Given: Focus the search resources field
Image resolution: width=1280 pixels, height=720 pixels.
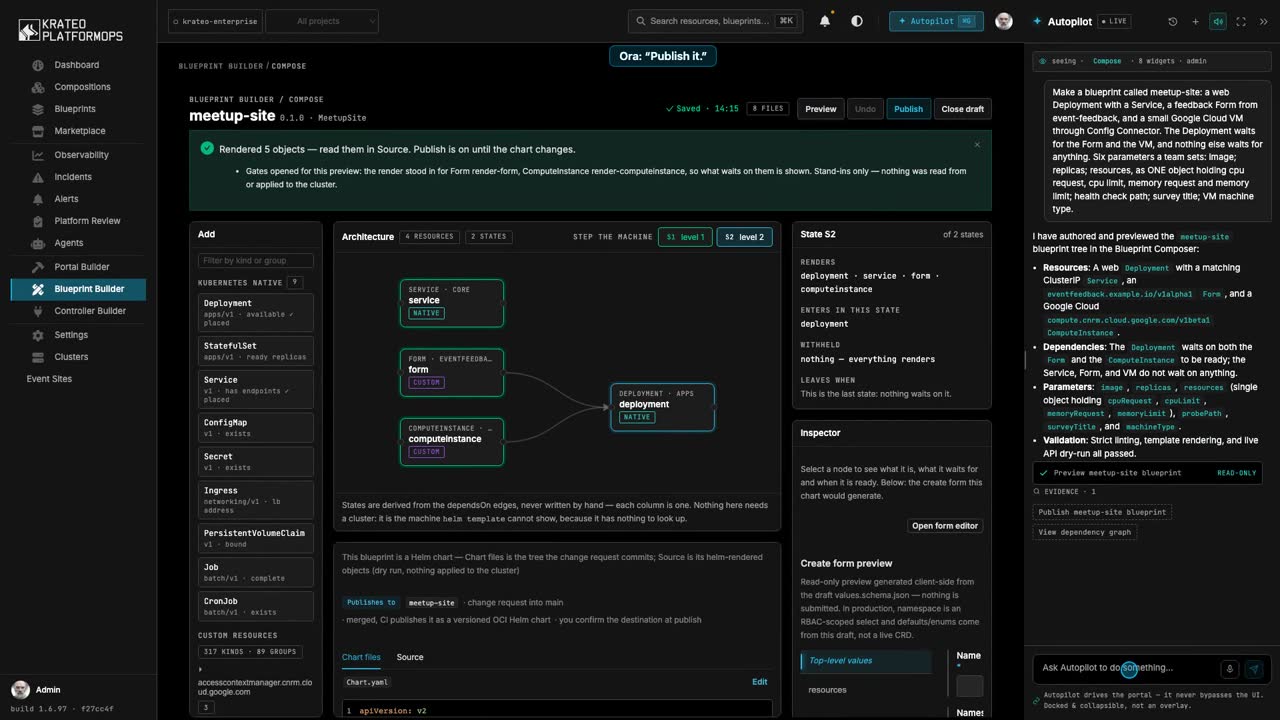Looking at the screenshot, I should point(714,21).
